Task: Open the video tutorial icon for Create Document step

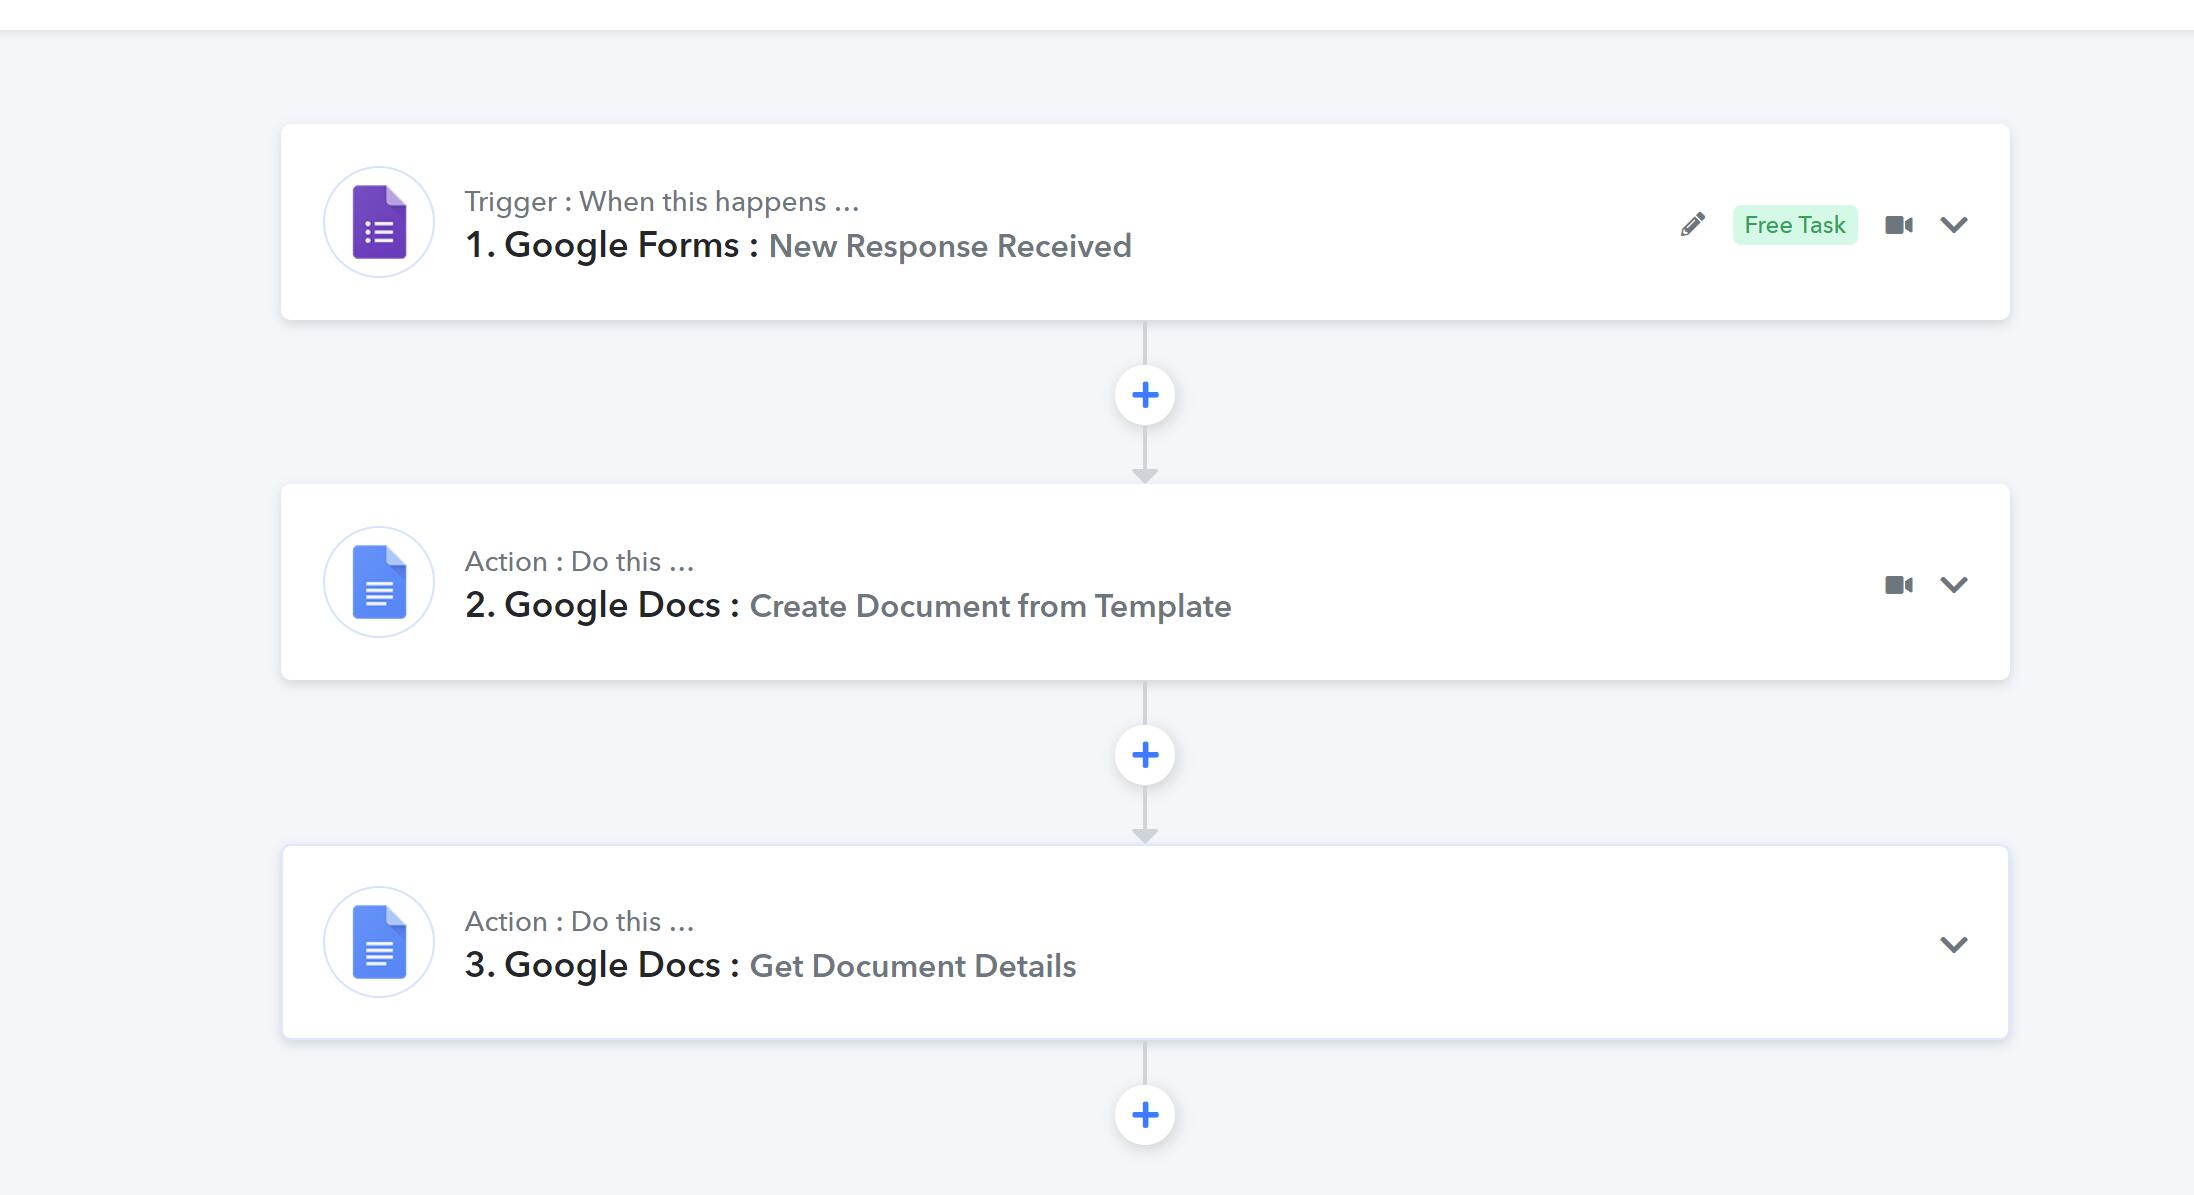Action: 1899,585
